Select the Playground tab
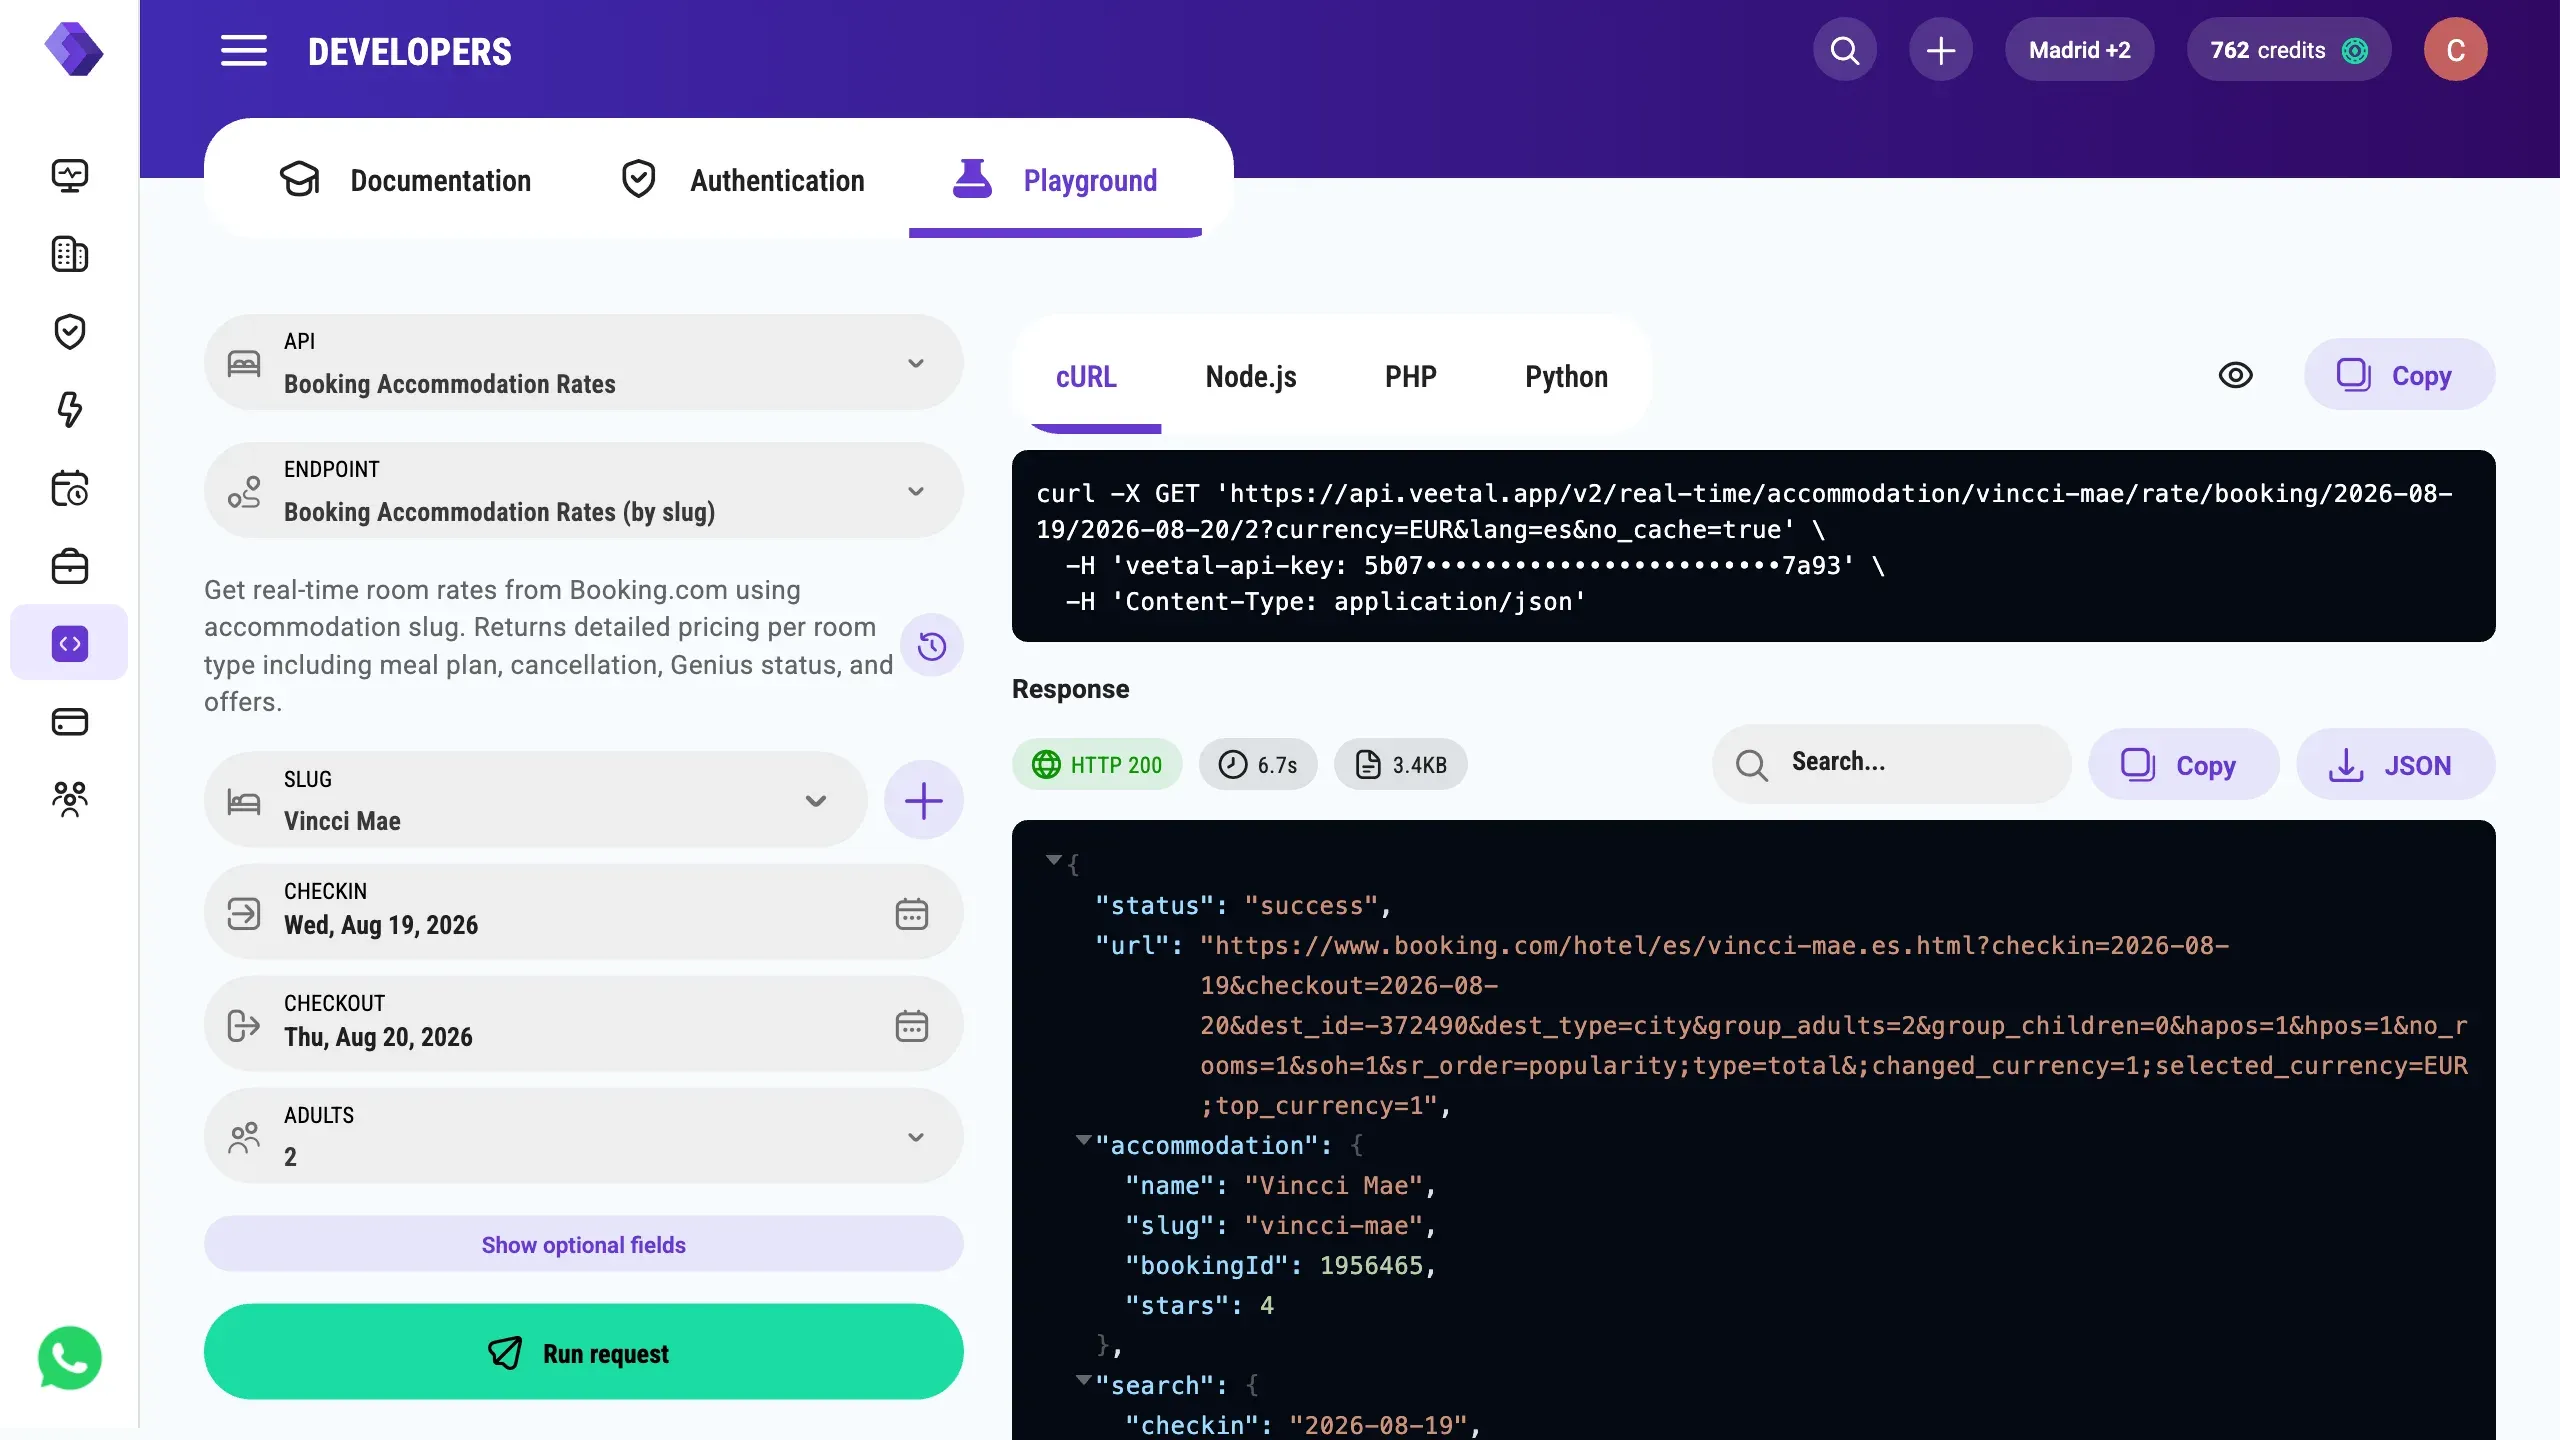2560x1440 pixels. pos(1055,180)
